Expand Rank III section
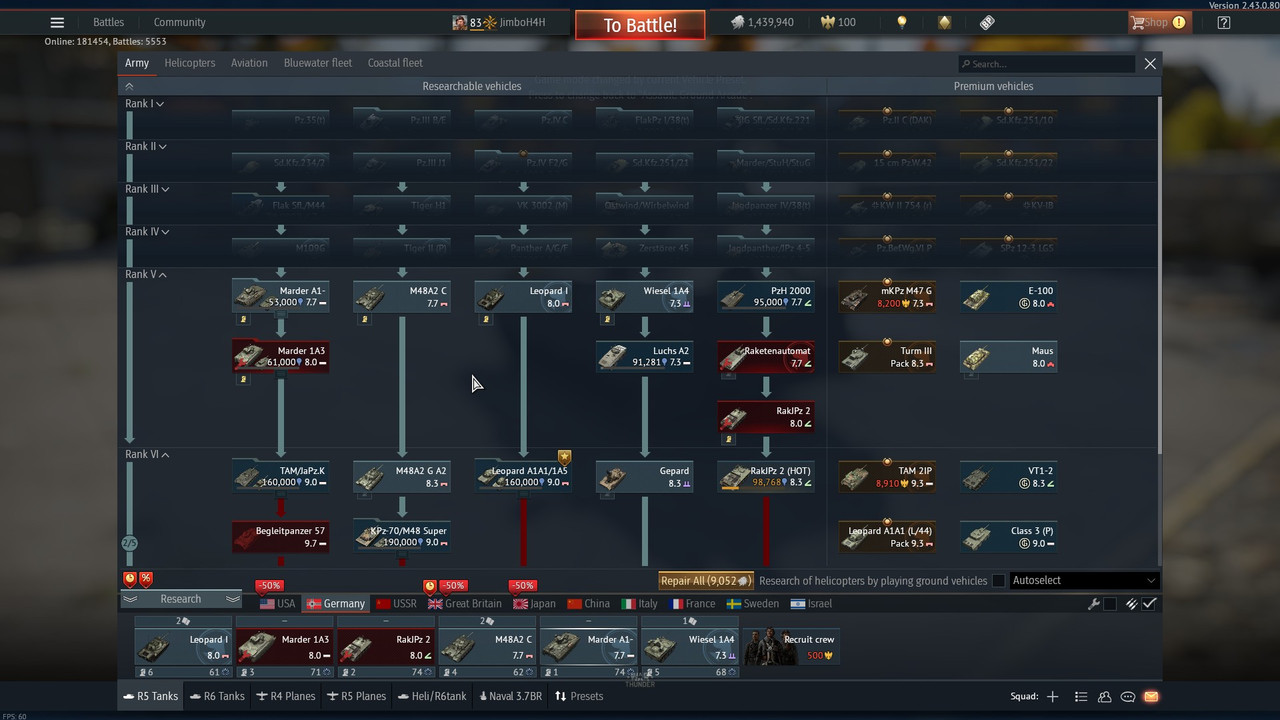The height and width of the screenshot is (720, 1280). [148, 189]
